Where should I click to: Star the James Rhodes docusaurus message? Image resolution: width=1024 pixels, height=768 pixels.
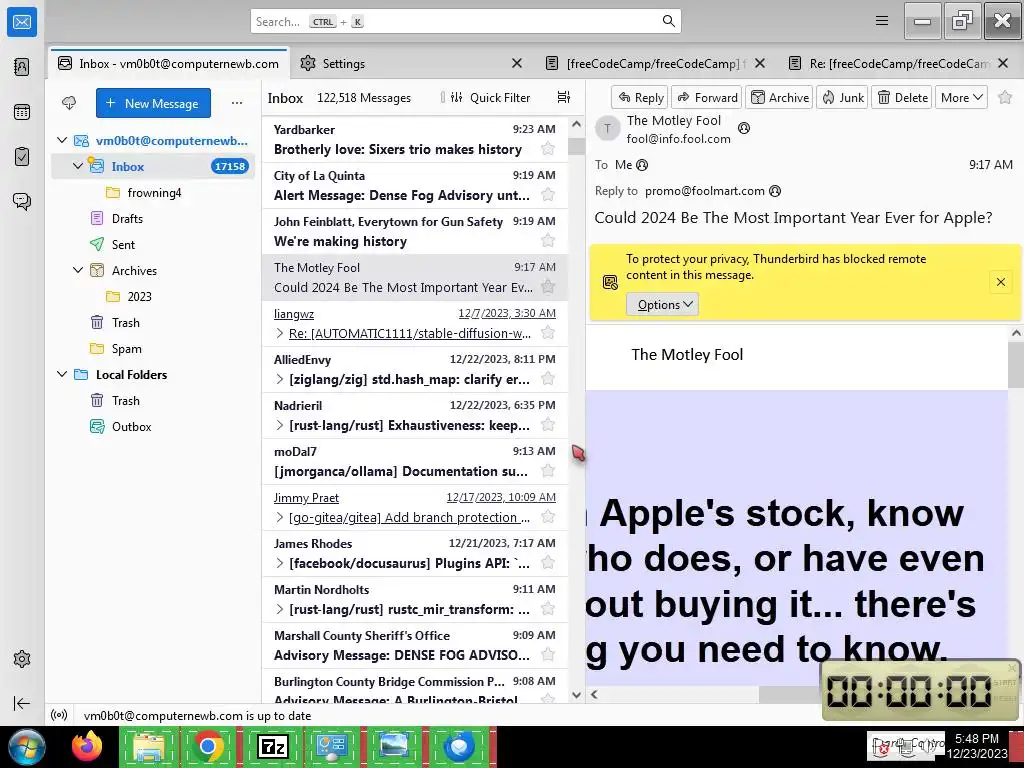(548, 563)
